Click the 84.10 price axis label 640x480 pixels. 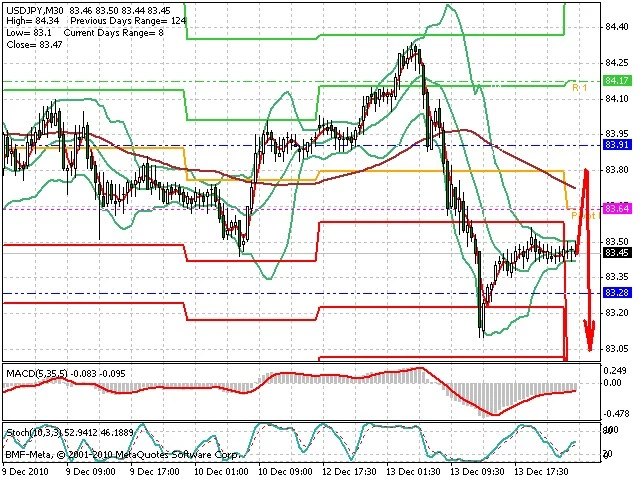(616, 98)
